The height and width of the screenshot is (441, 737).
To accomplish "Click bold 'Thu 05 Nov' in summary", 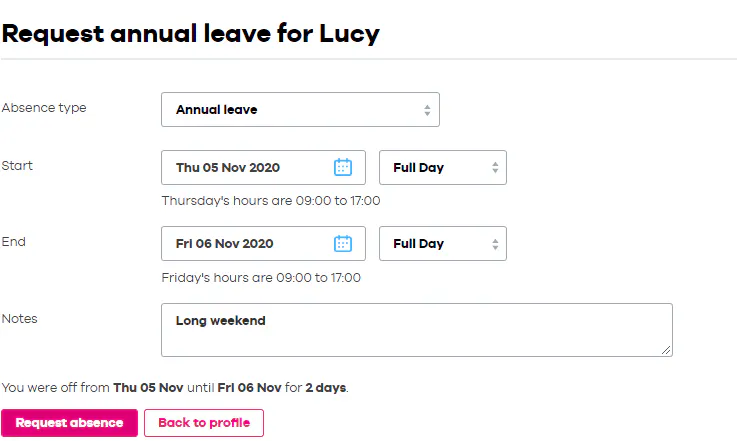I will click(x=148, y=387).
